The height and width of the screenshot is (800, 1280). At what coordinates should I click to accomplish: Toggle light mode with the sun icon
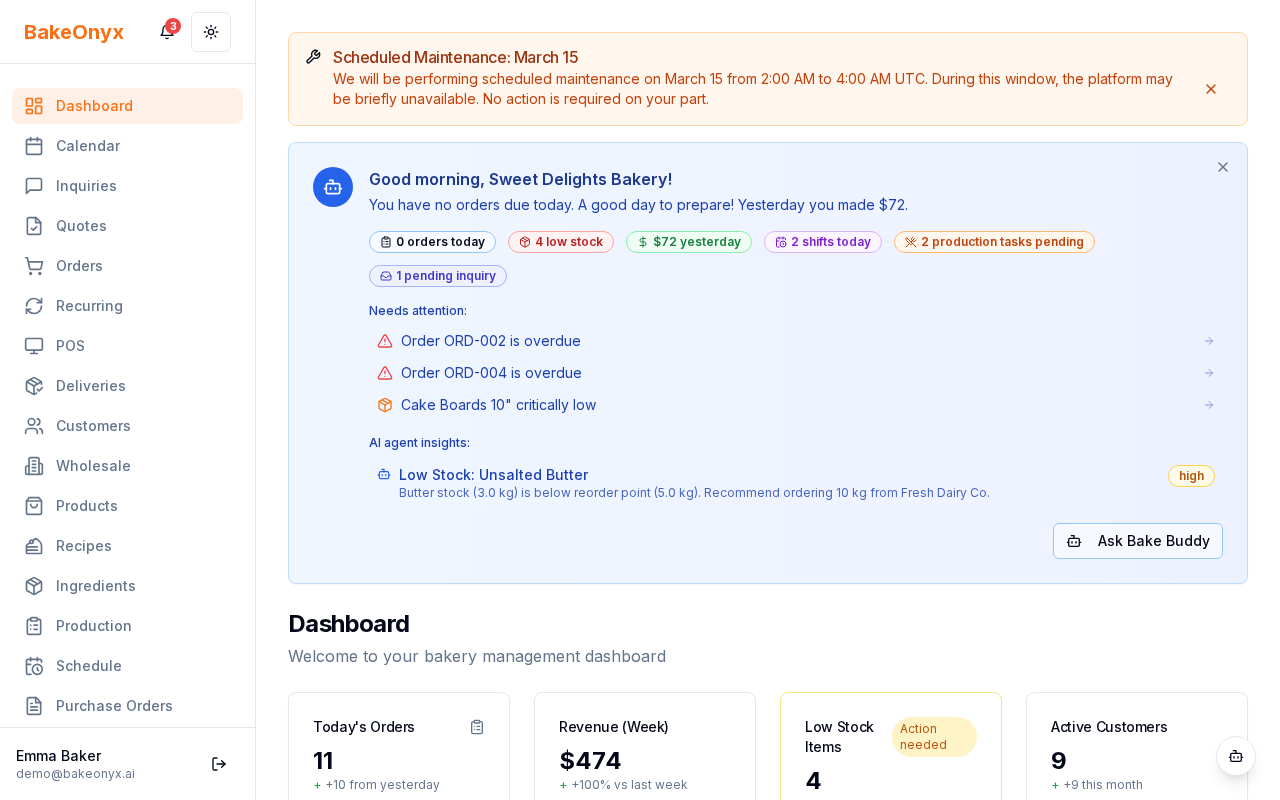click(211, 32)
